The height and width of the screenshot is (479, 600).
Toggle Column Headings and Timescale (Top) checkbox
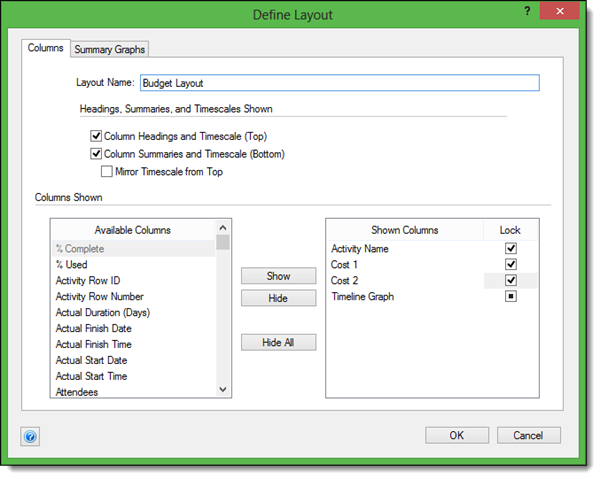click(x=96, y=137)
